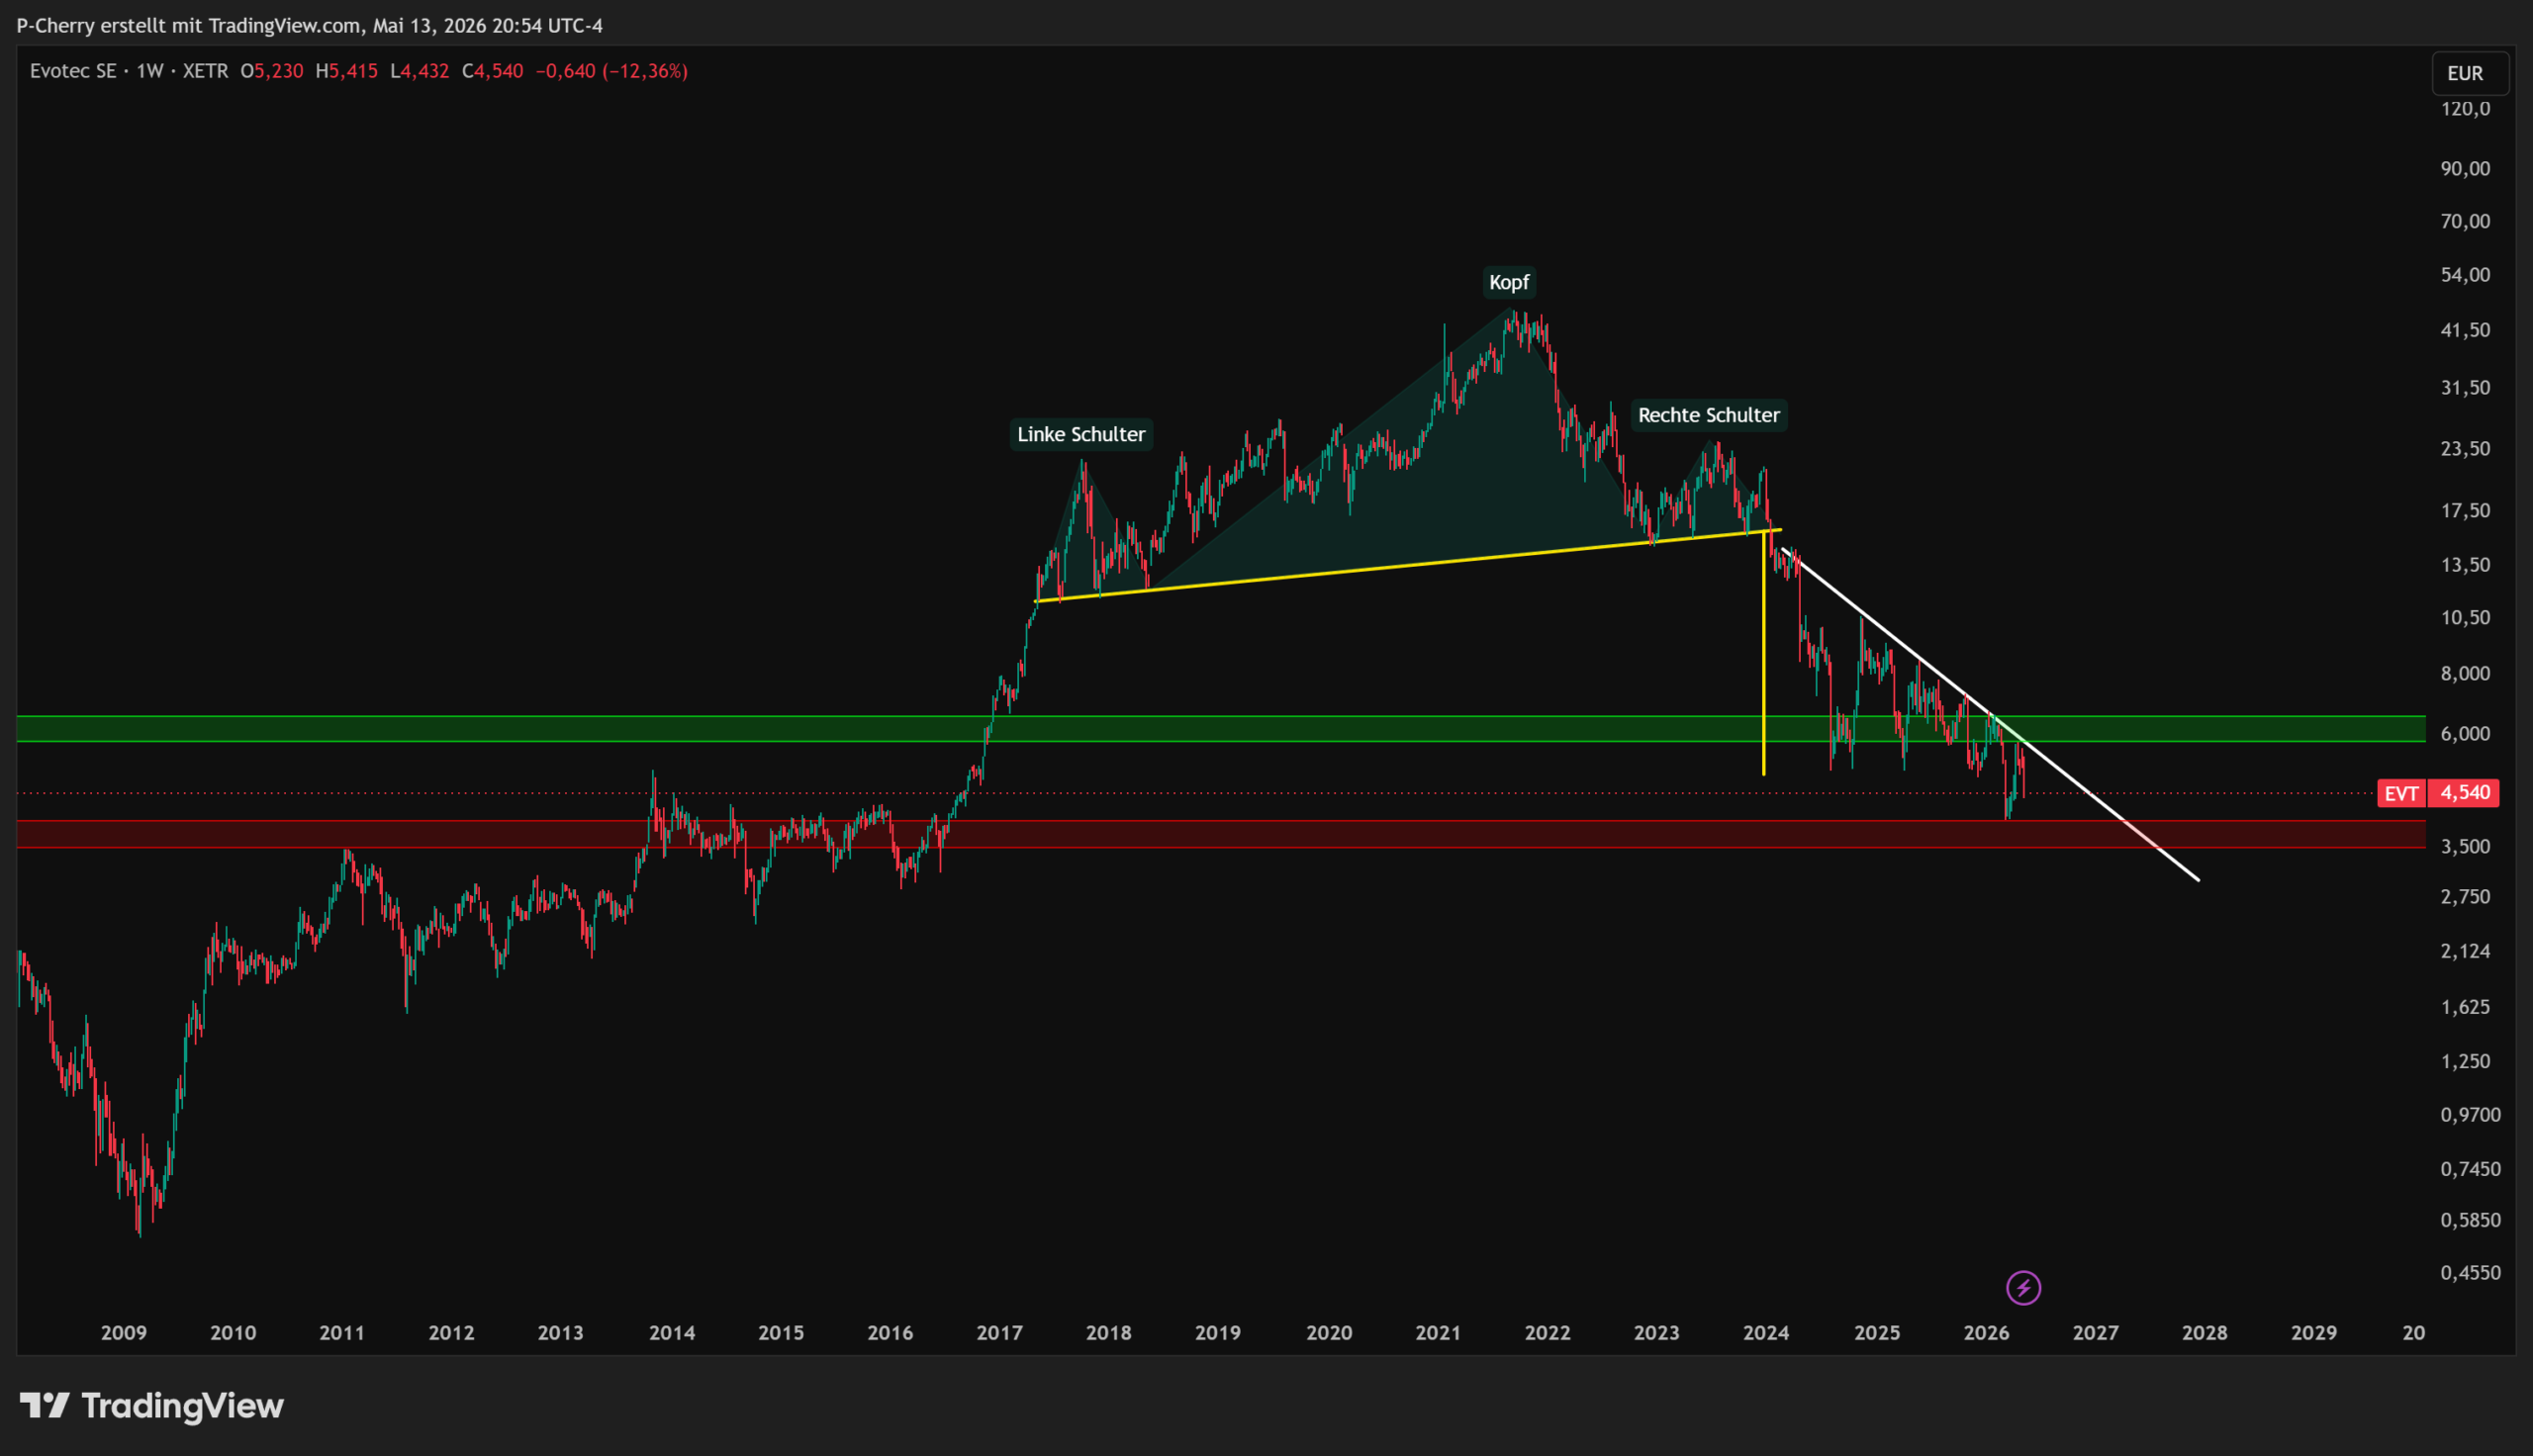The image size is (2533, 1456).
Task: Click the yellow vertical measurement line
Action: click(x=1763, y=653)
